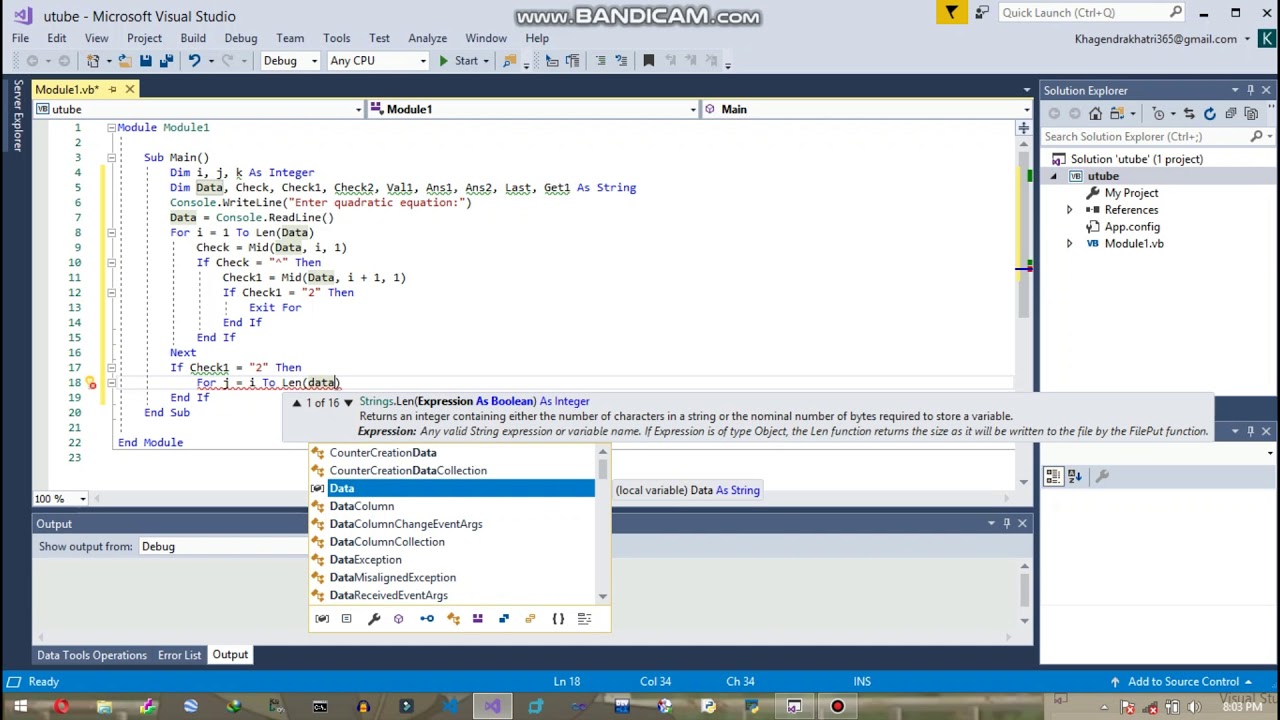Open the 100 % zoom dropdown
The image size is (1280, 720).
(x=61, y=498)
